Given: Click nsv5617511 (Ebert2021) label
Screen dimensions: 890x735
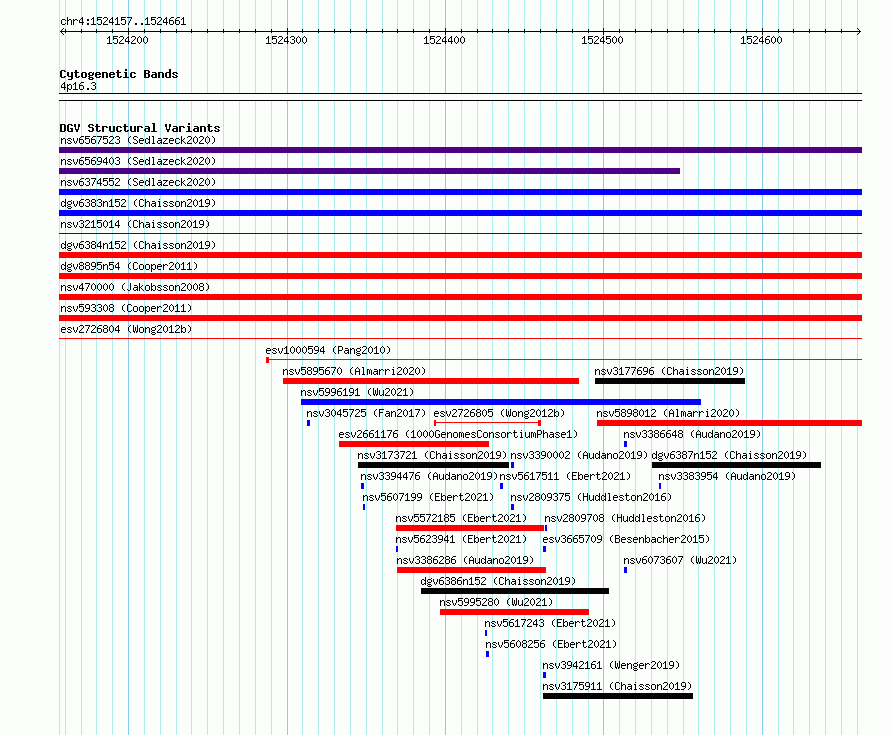Looking at the screenshot, I should coord(565,476).
